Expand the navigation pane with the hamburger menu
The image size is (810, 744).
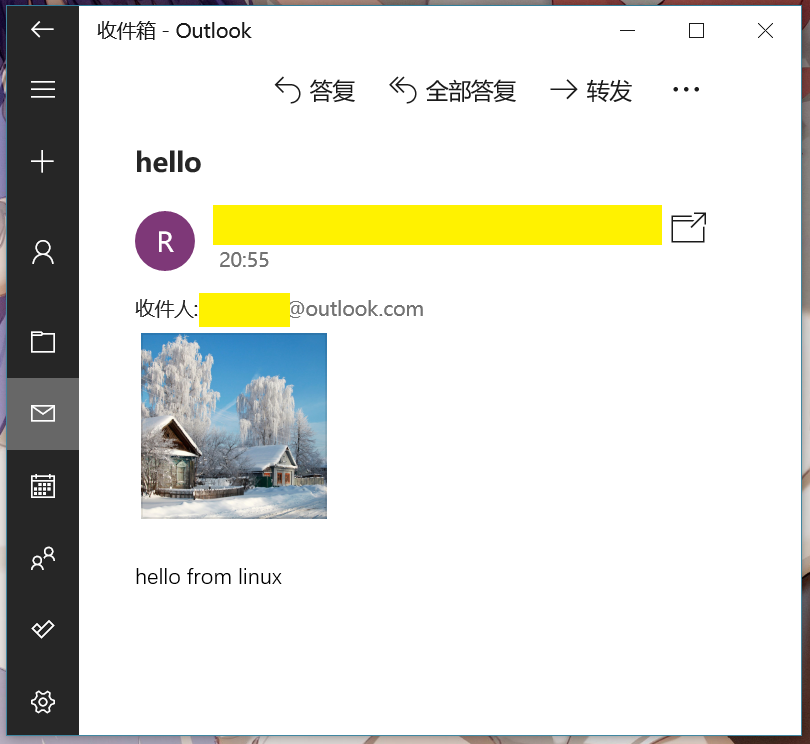42,88
